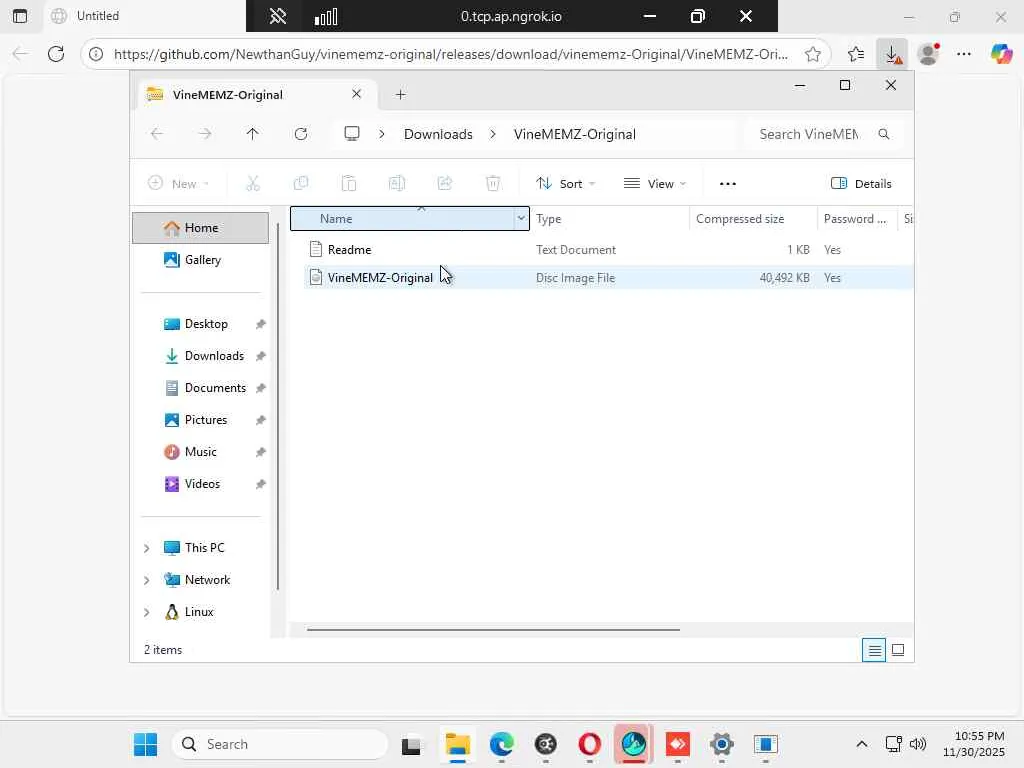
Task: Click the horizontal scrollbar in file list
Action: [493, 630]
